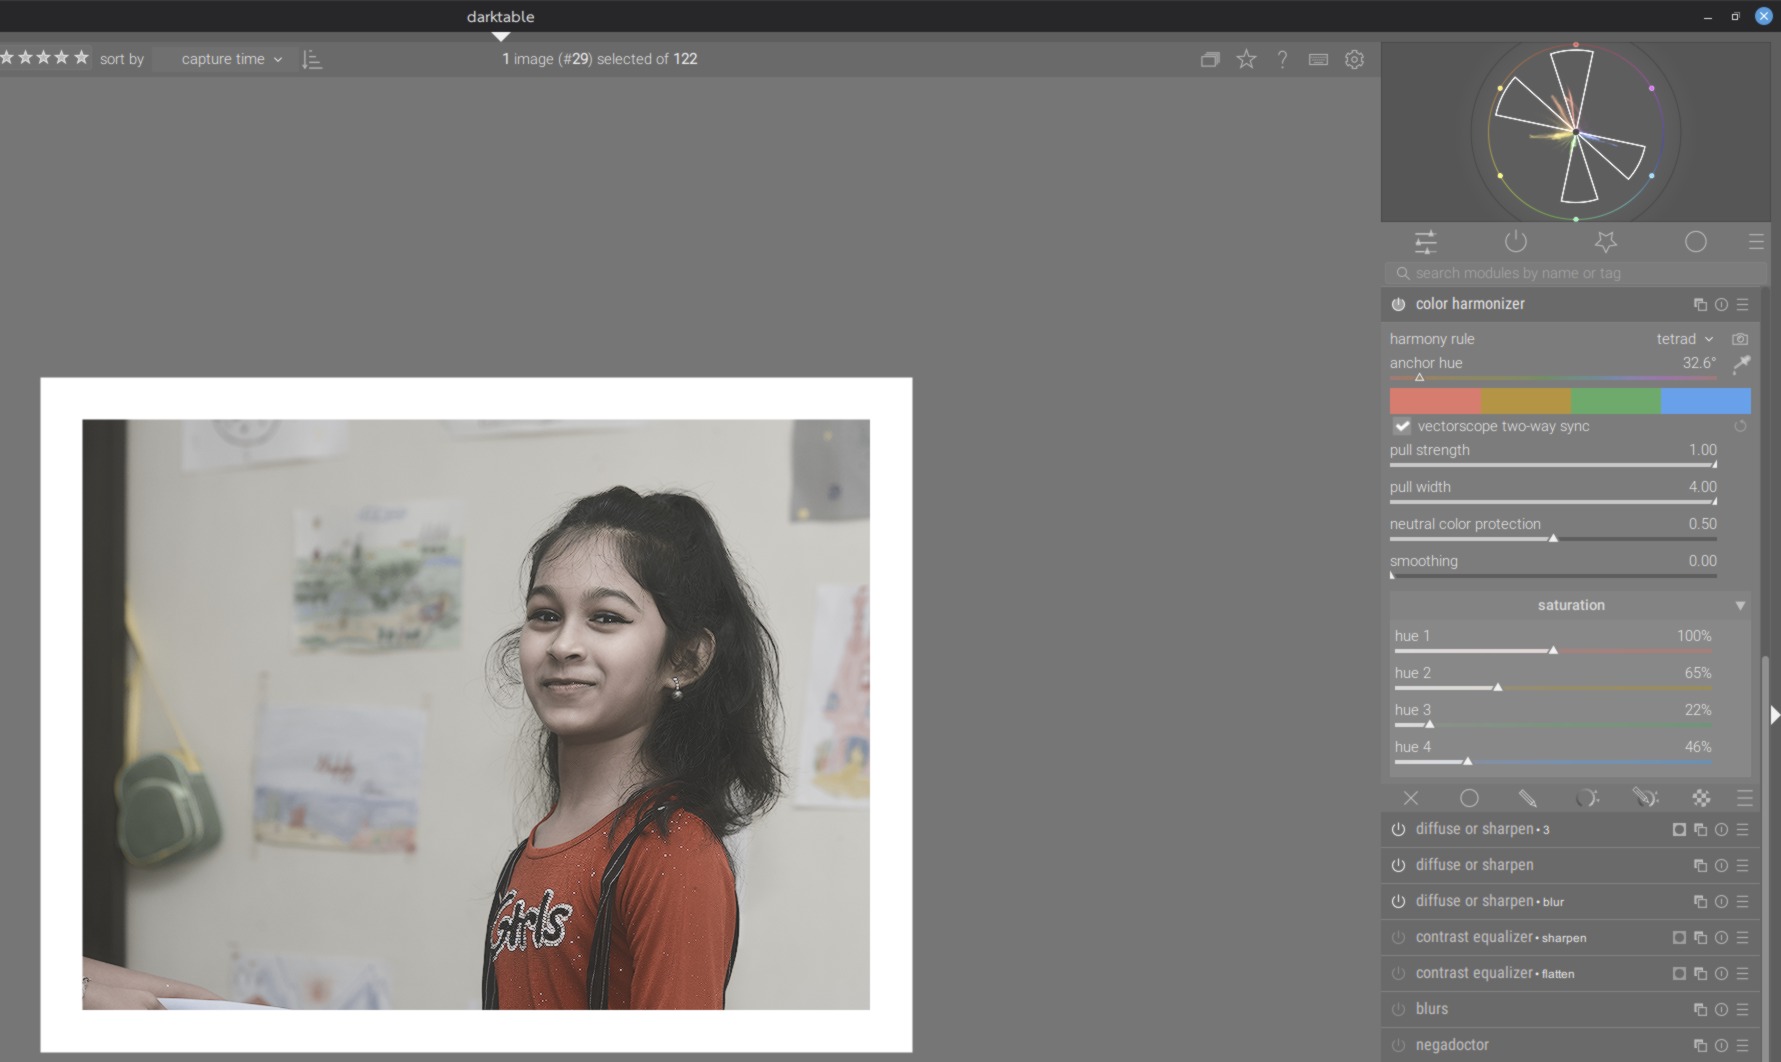Viewport: 1781px width, 1062px height.
Task: Click the camera icon beside harmony rule
Action: tap(1740, 339)
